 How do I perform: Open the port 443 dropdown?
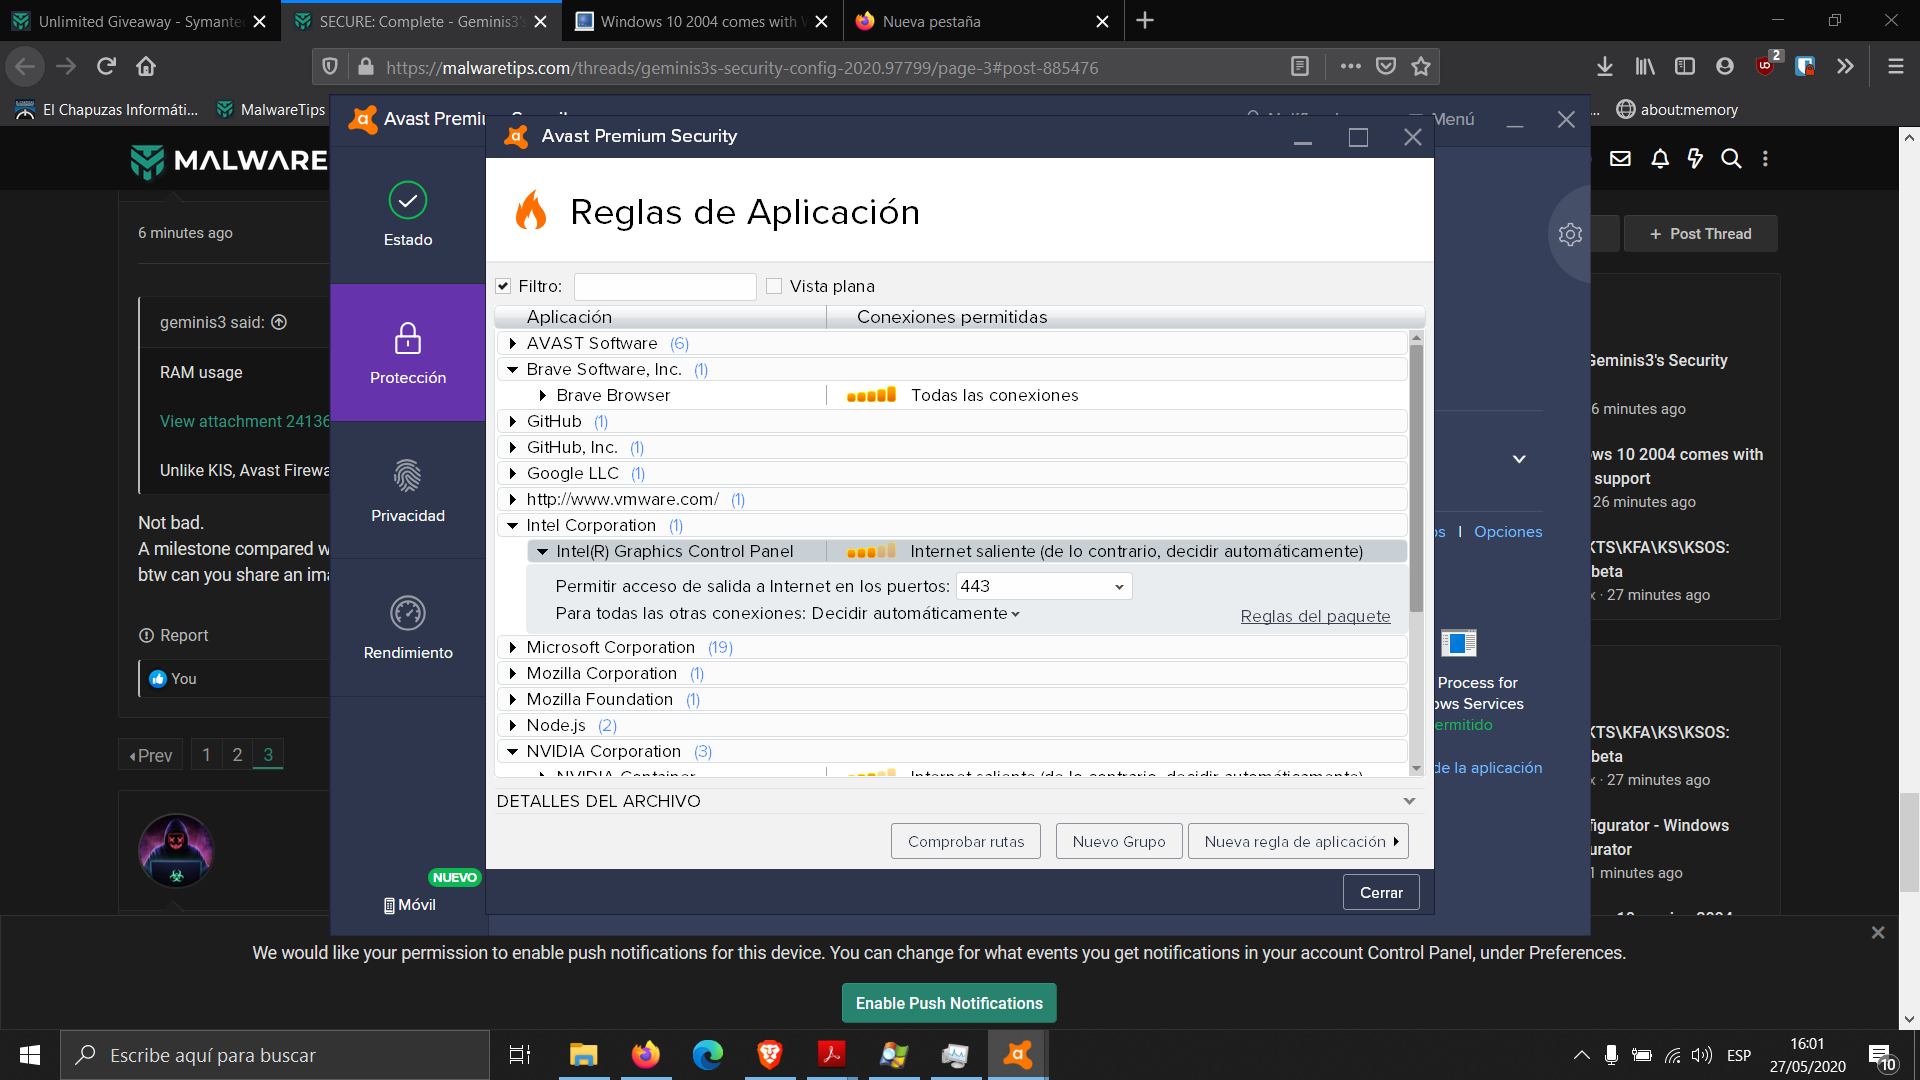coord(1118,587)
